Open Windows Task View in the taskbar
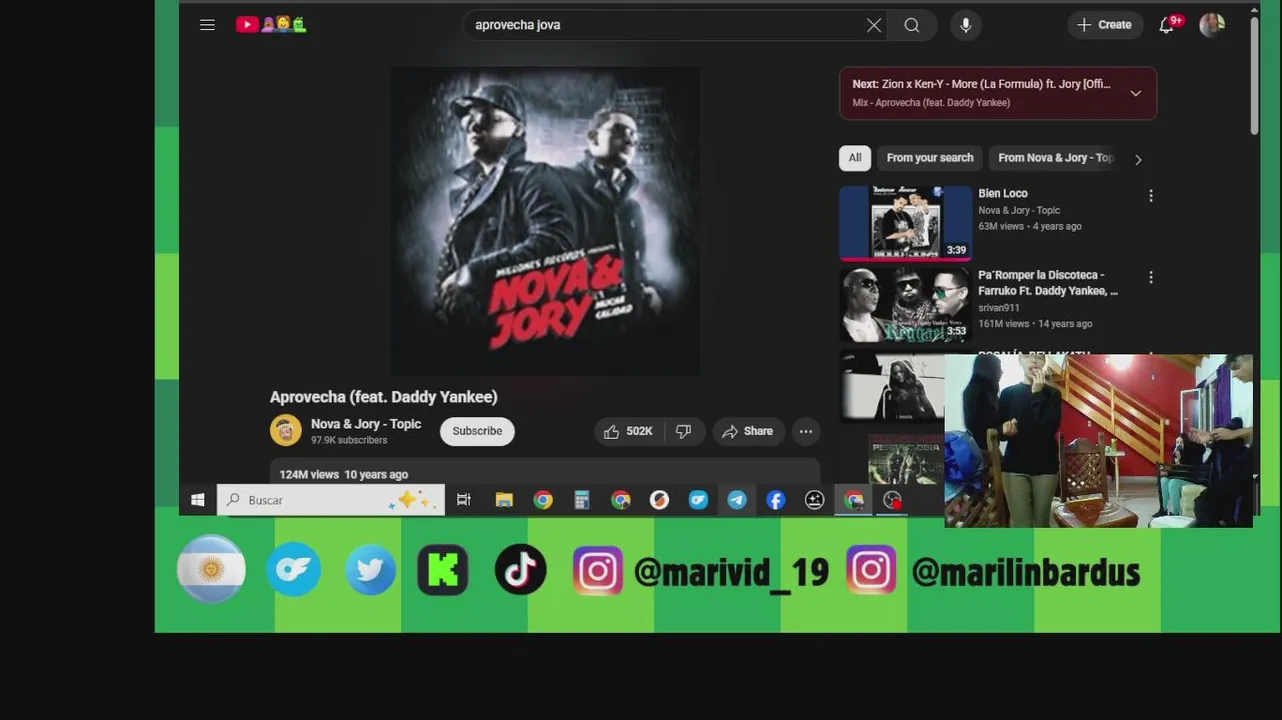1282x720 pixels. 464,500
